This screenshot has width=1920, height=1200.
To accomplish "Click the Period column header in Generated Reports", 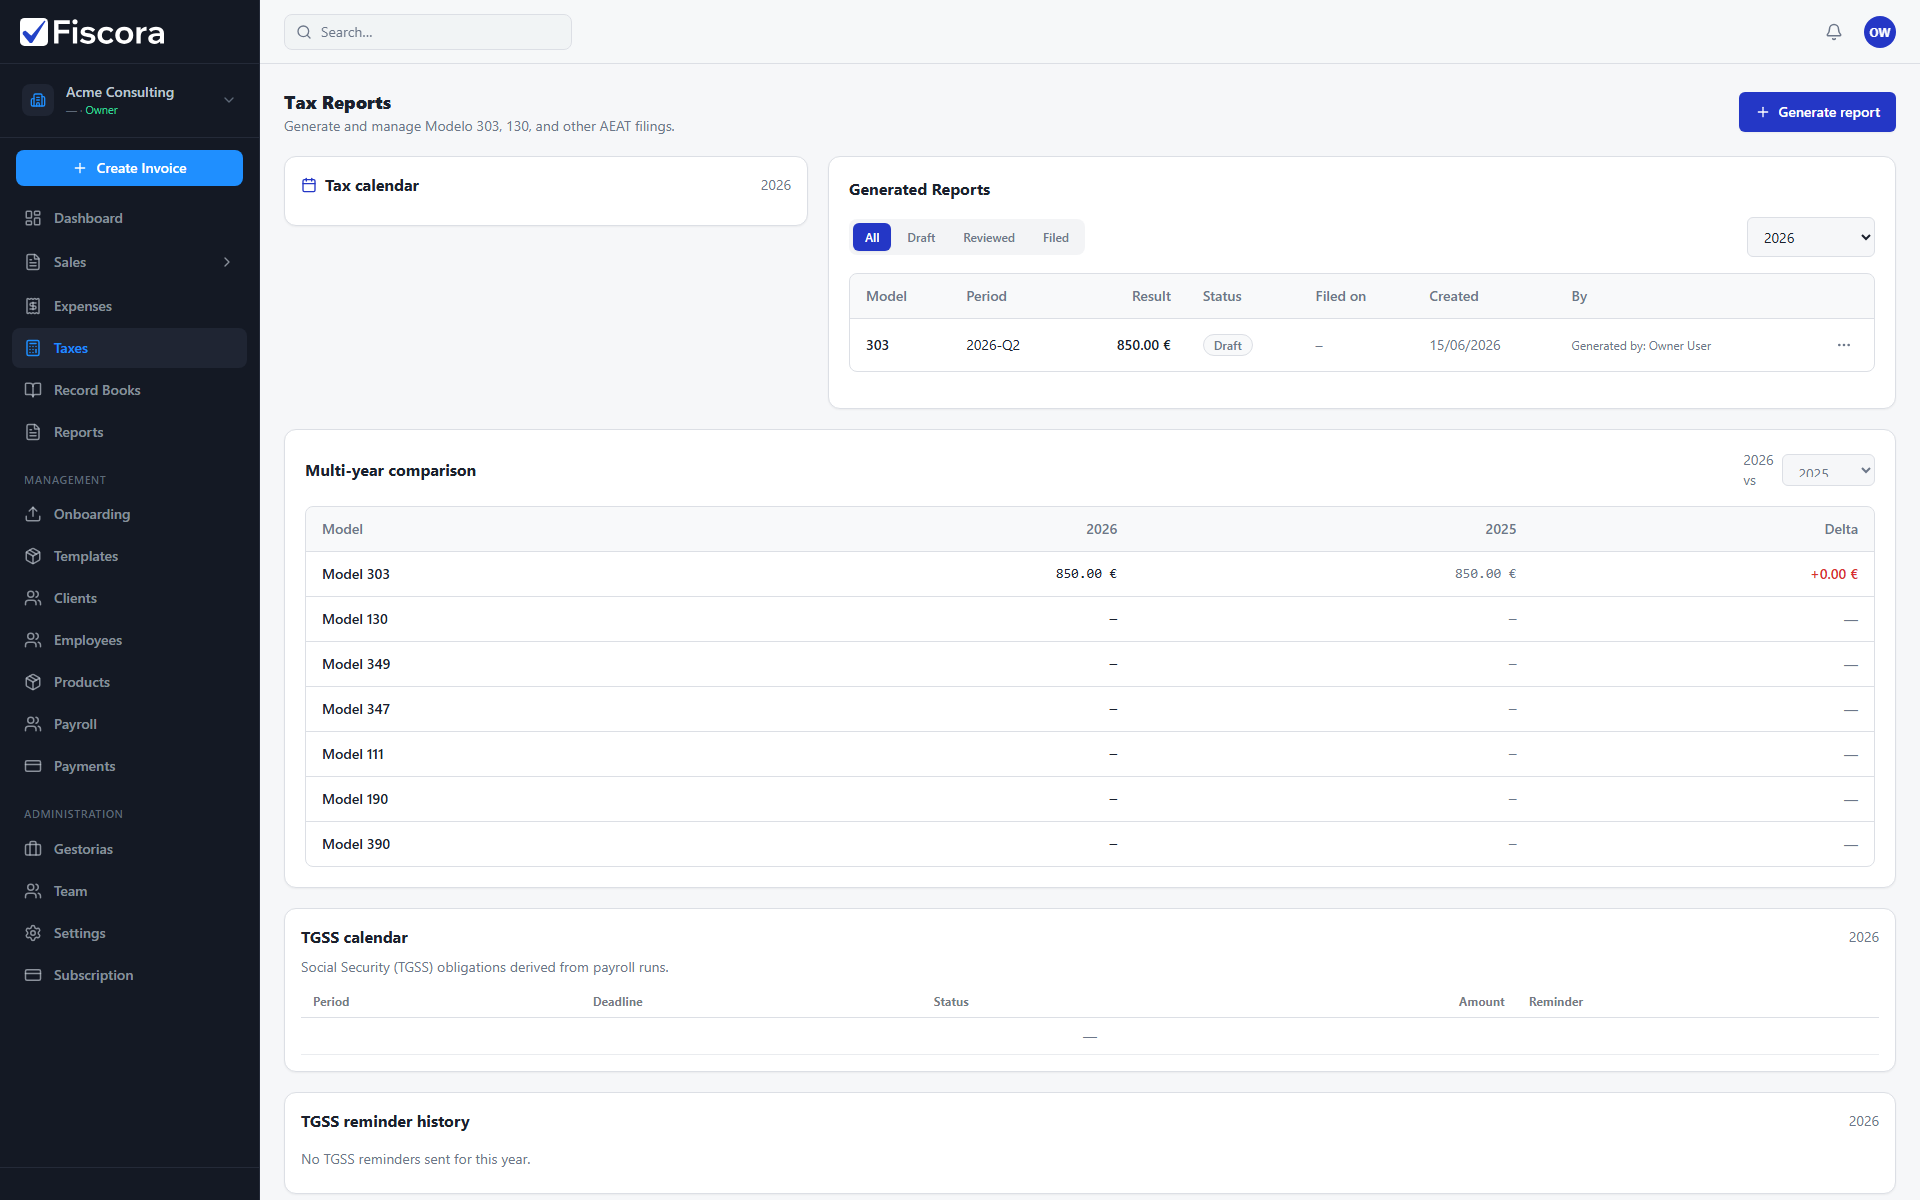I will click(x=986, y=296).
